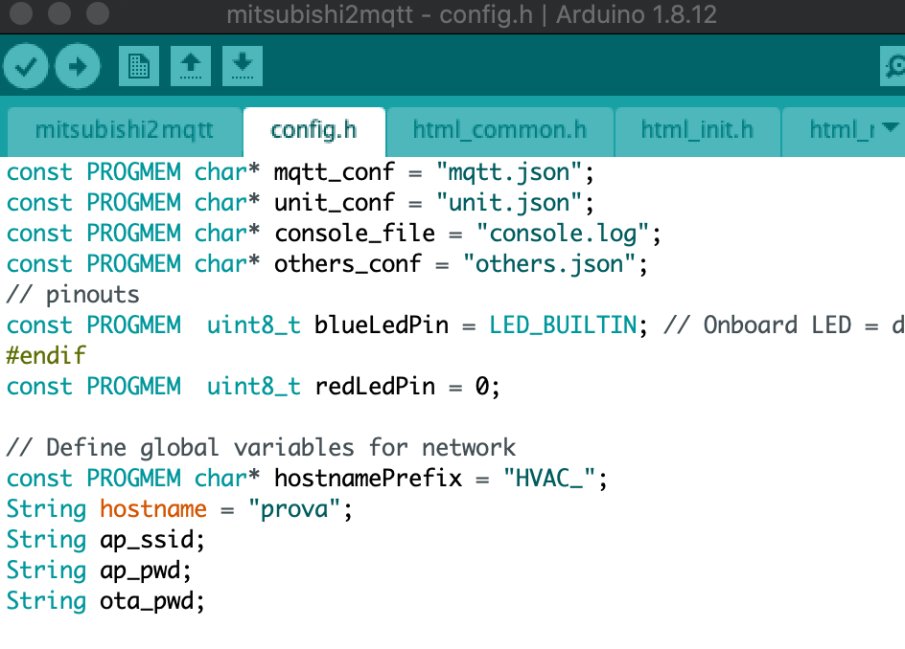Click the "// pinouts" comment
The image size is (905, 649).
(73, 295)
